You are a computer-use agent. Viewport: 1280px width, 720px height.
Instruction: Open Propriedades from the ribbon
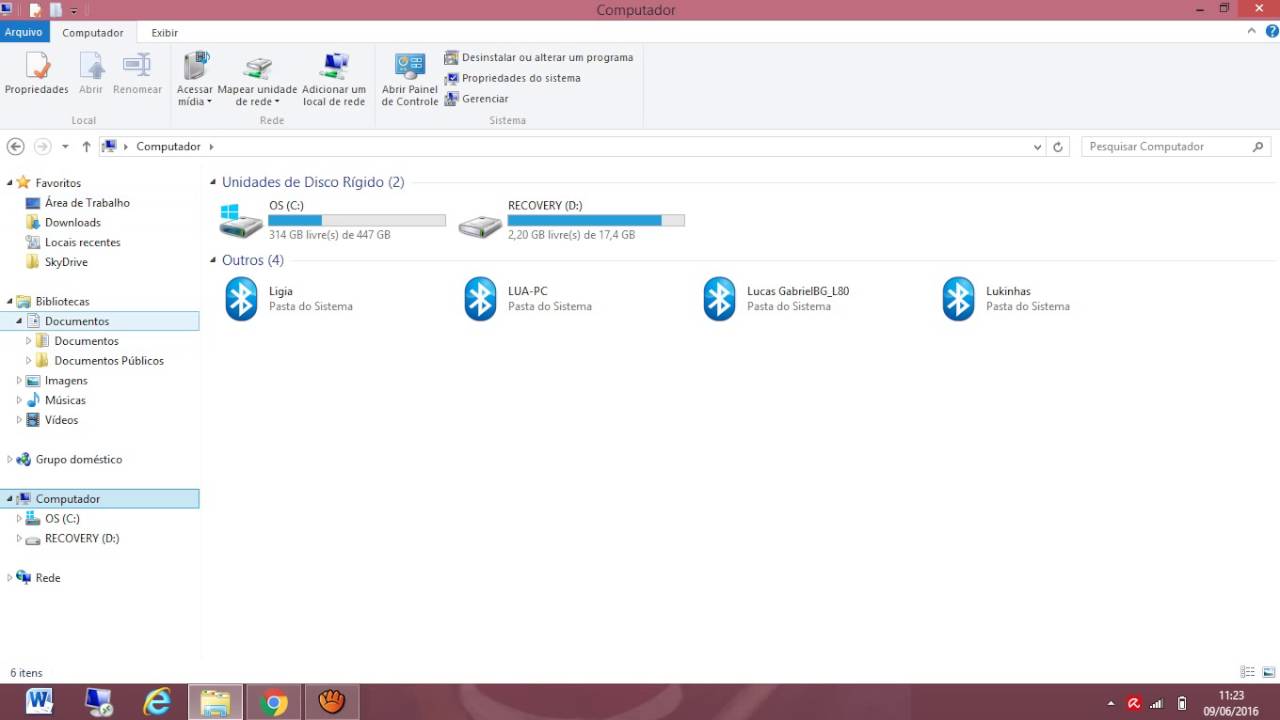click(x=36, y=75)
